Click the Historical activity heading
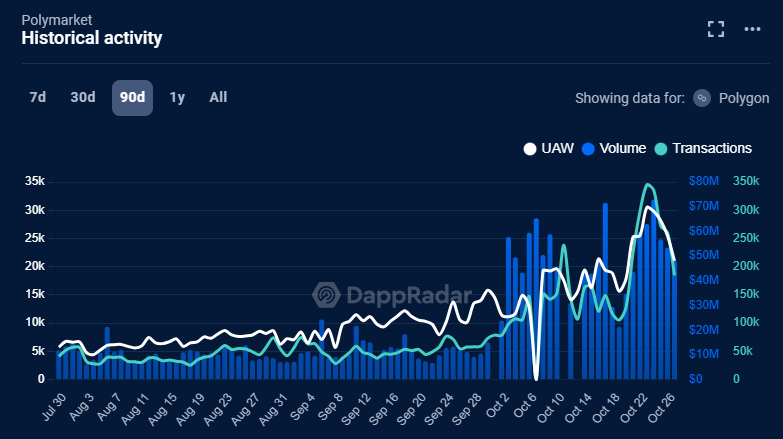Viewport: 783px width, 439px height. pos(92,38)
